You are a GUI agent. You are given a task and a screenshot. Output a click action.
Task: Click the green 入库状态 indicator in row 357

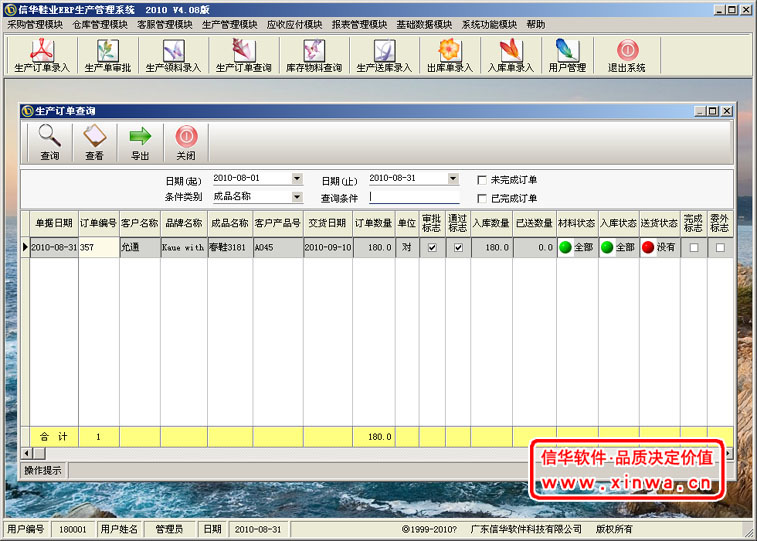click(x=607, y=248)
